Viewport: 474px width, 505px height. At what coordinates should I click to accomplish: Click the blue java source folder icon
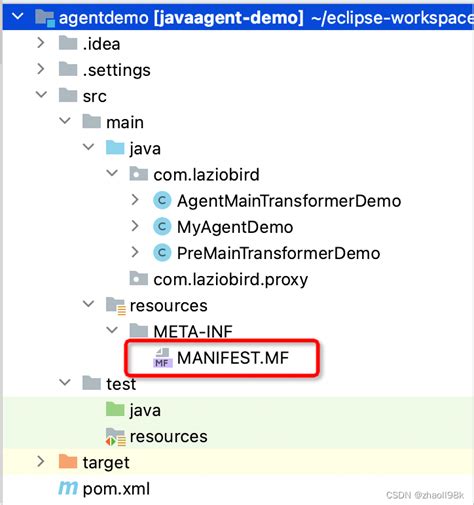point(115,147)
